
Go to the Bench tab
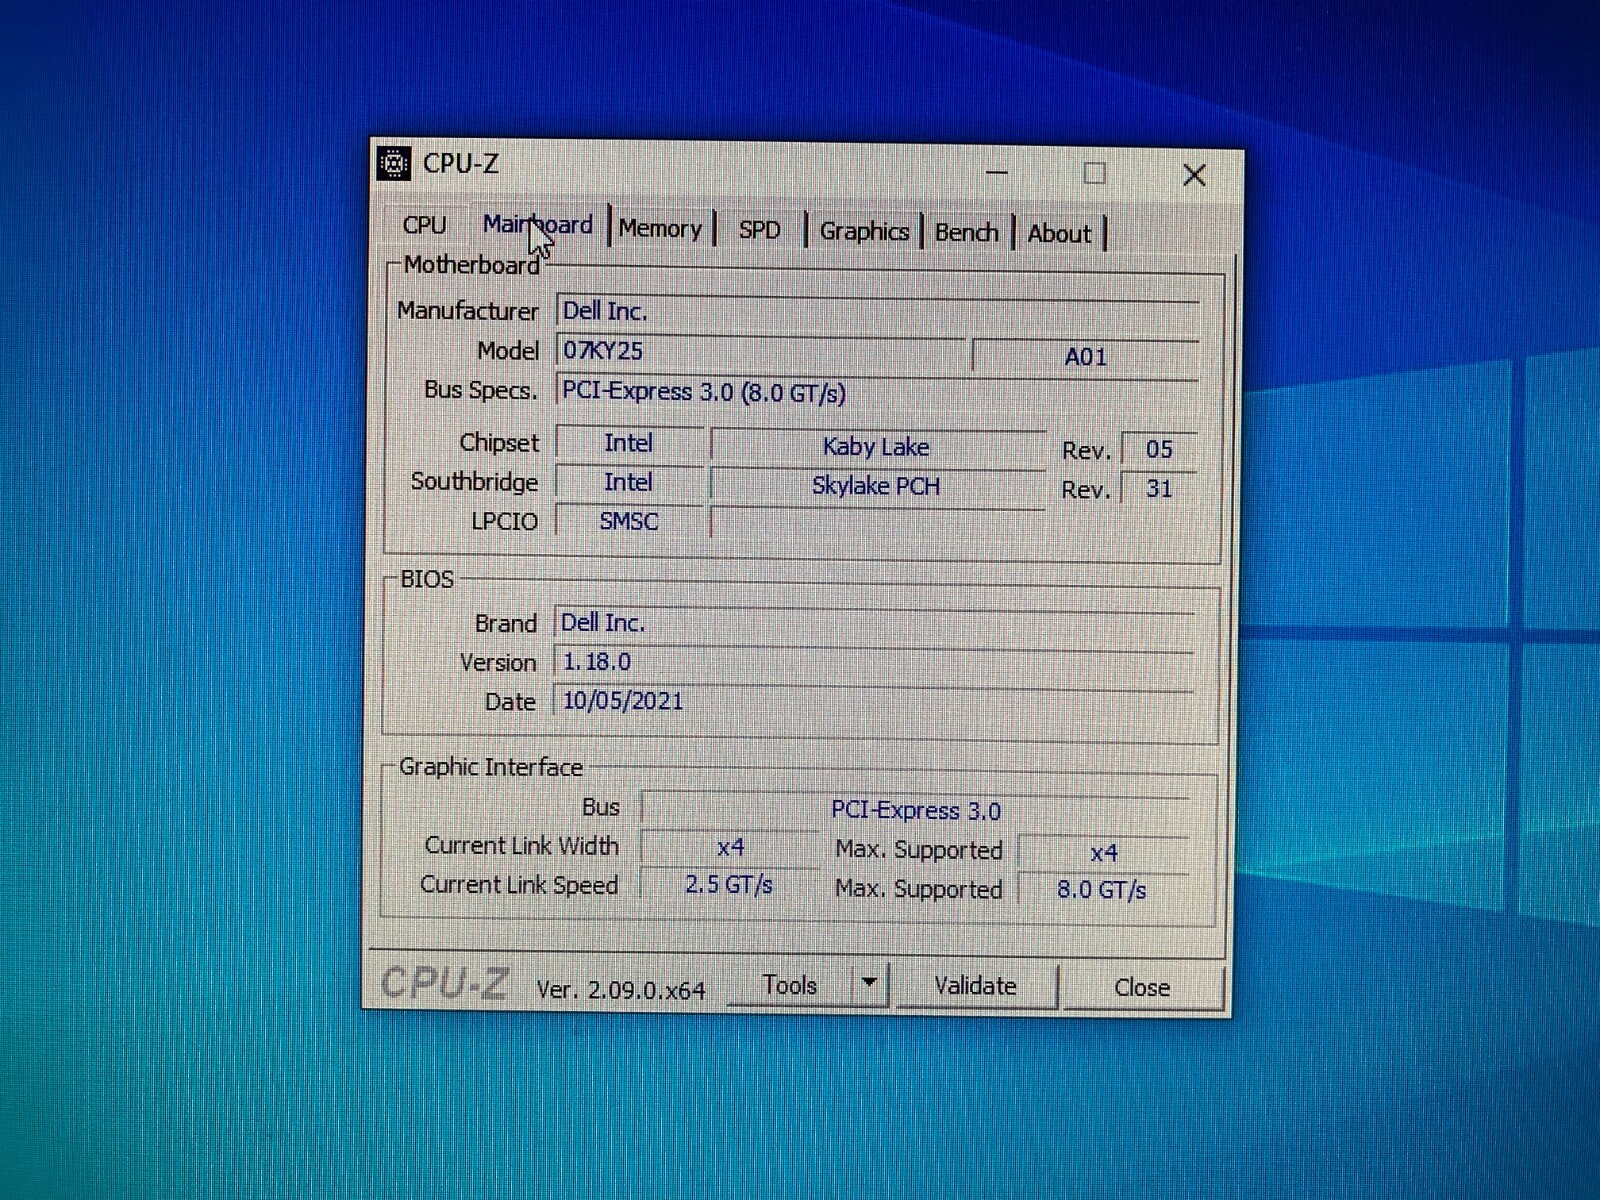coord(966,233)
